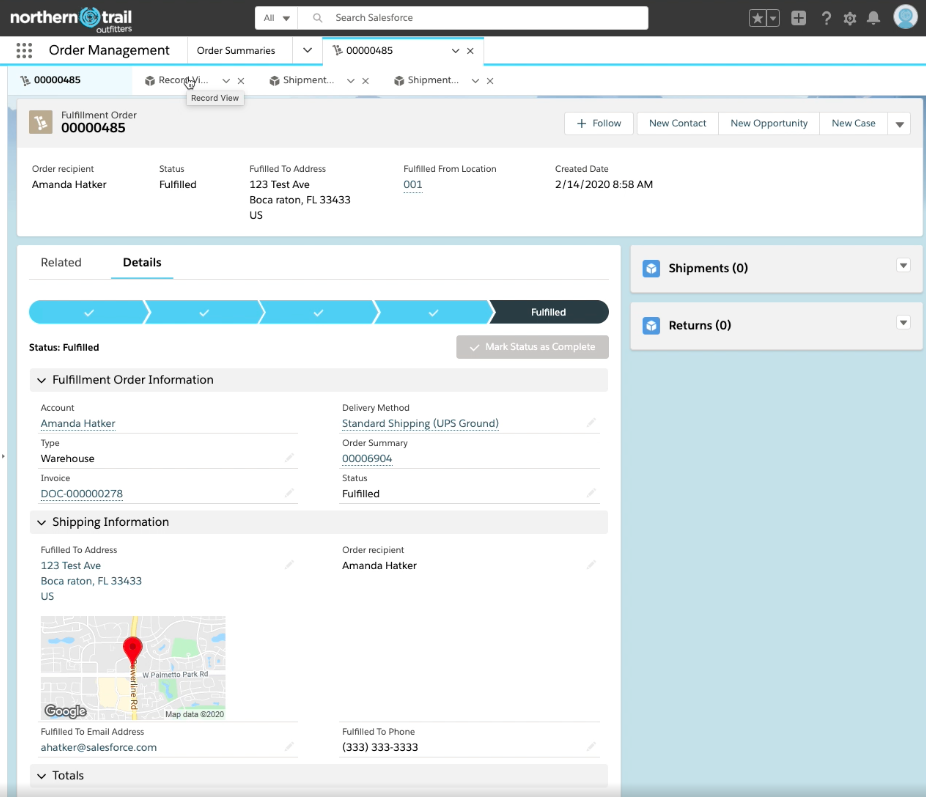Open the Amanda Hatker account link
This screenshot has width=926, height=797.
(78, 423)
